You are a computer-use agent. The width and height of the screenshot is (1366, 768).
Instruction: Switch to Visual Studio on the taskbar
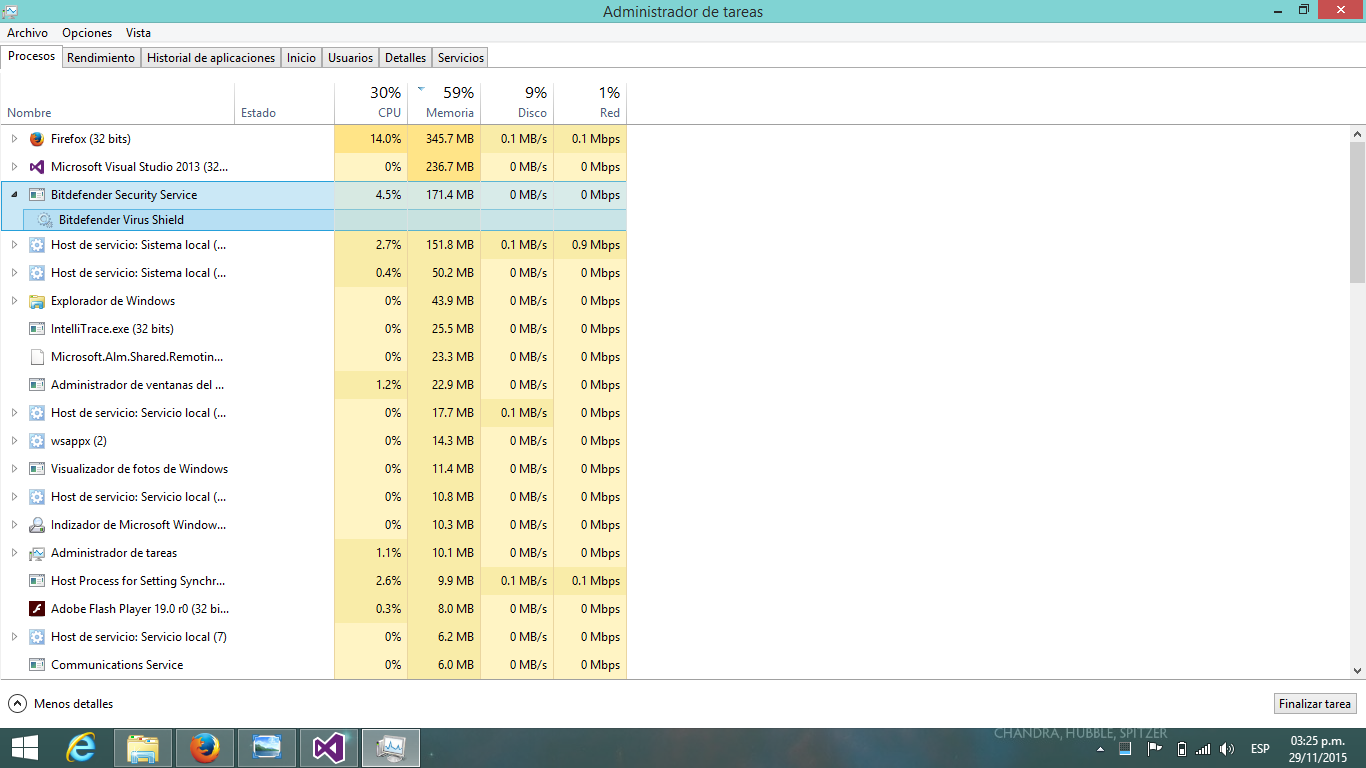pyautogui.click(x=329, y=748)
